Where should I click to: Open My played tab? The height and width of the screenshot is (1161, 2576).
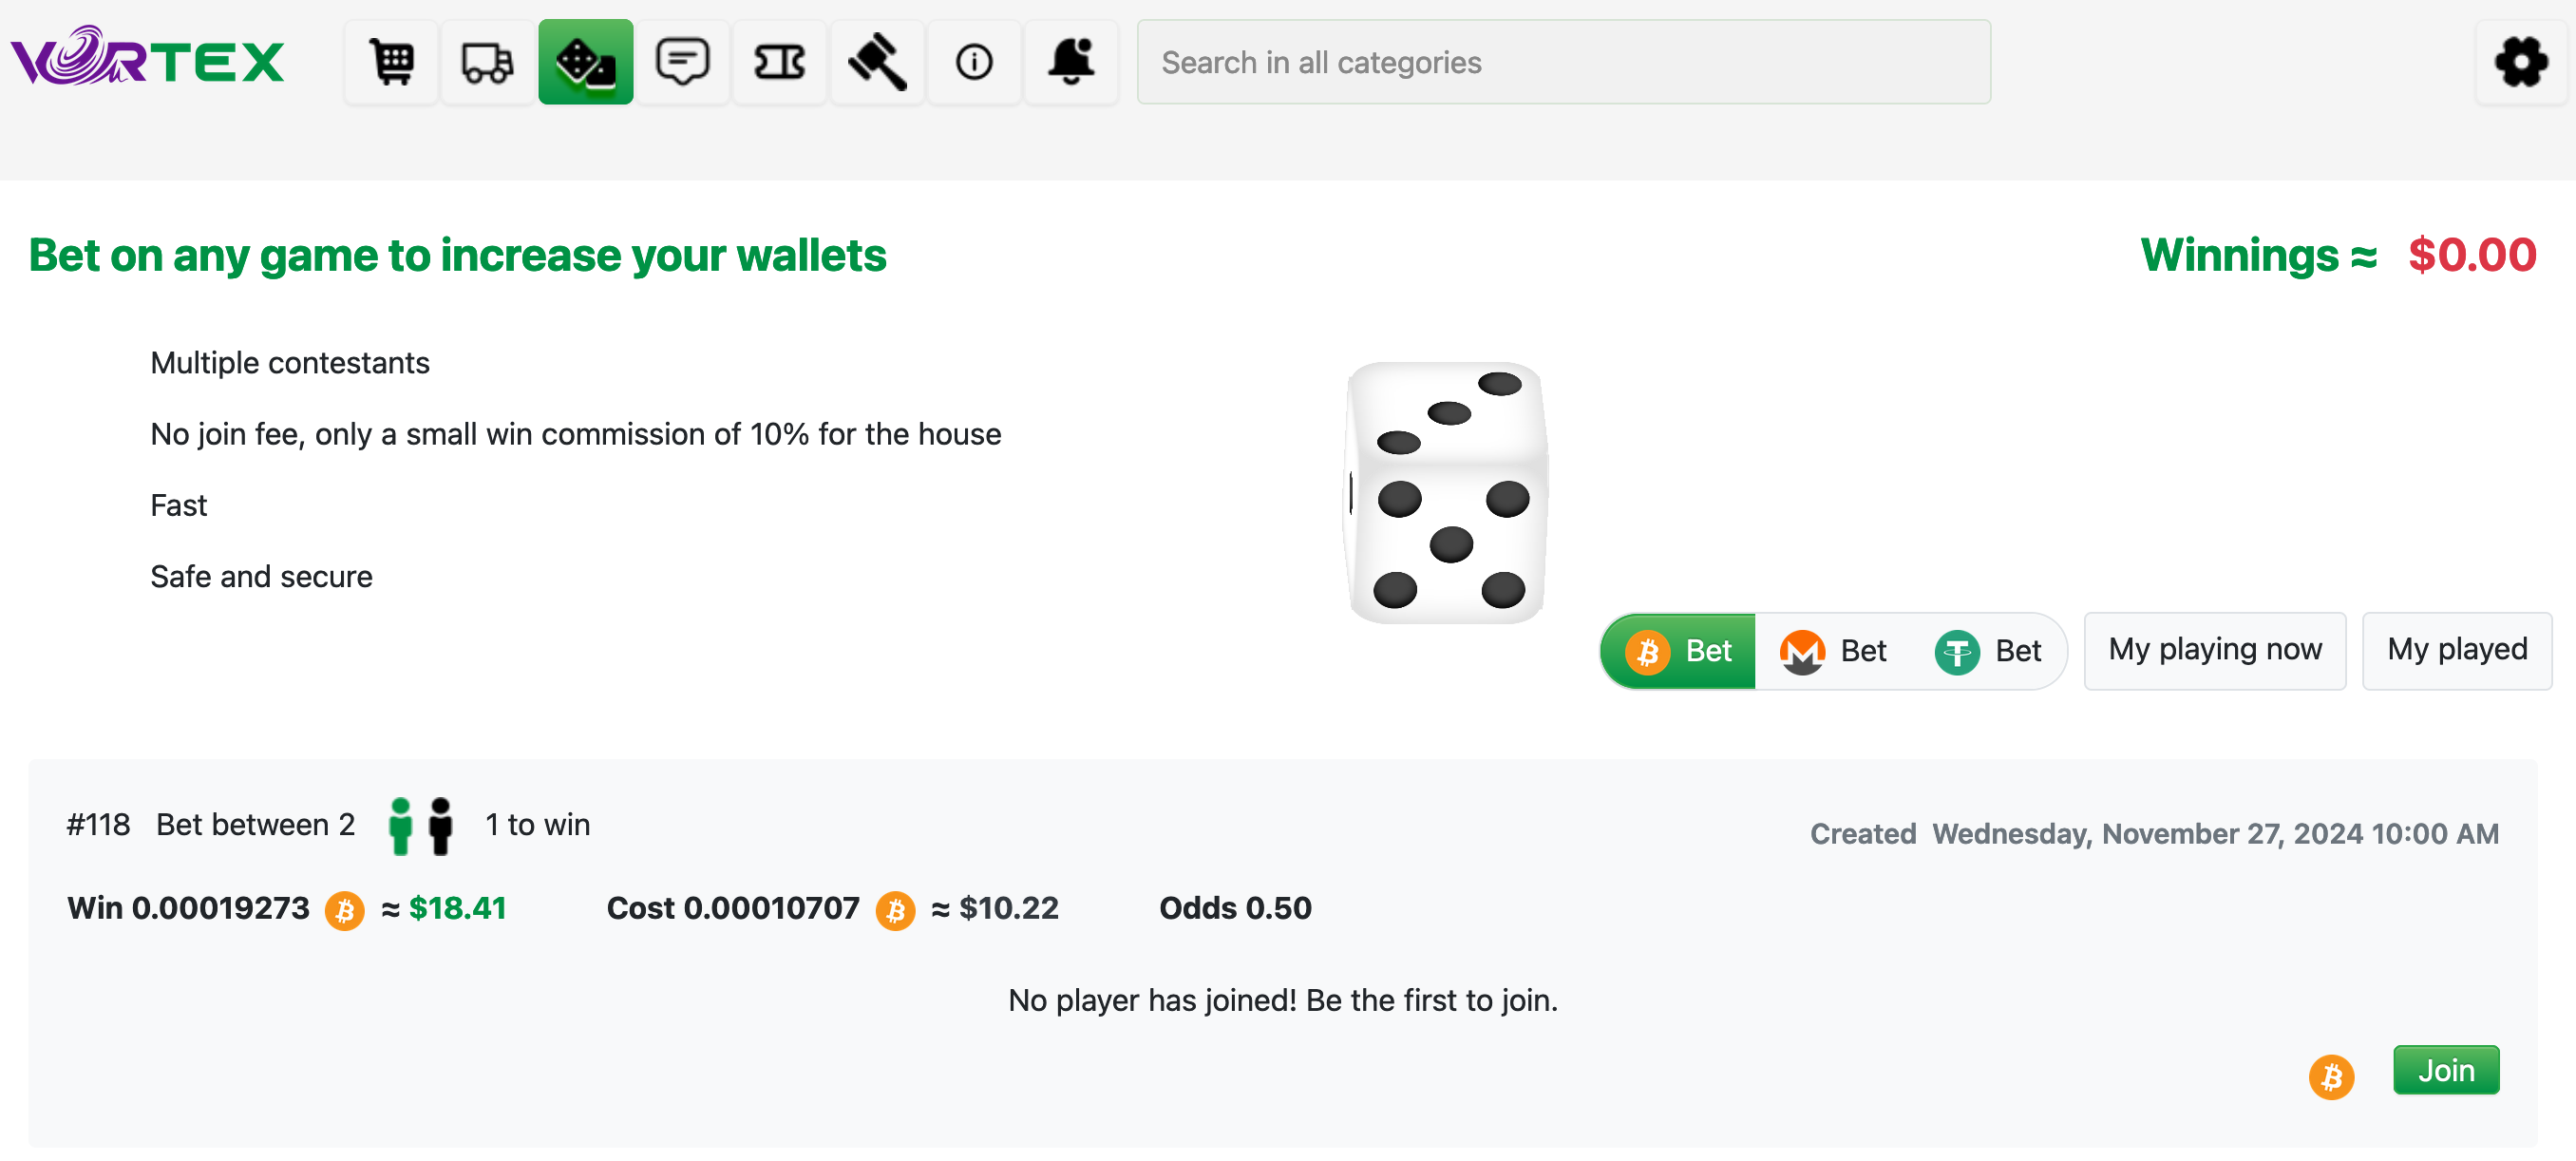[x=2456, y=649]
